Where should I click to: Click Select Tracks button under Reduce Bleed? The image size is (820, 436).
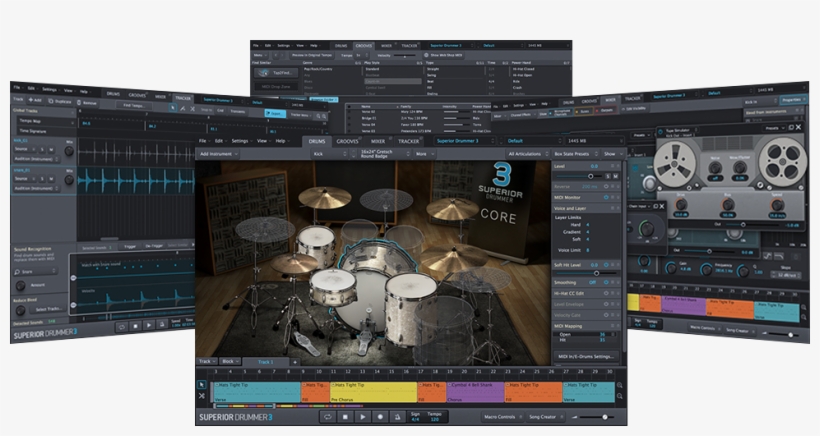pyautogui.click(x=48, y=309)
